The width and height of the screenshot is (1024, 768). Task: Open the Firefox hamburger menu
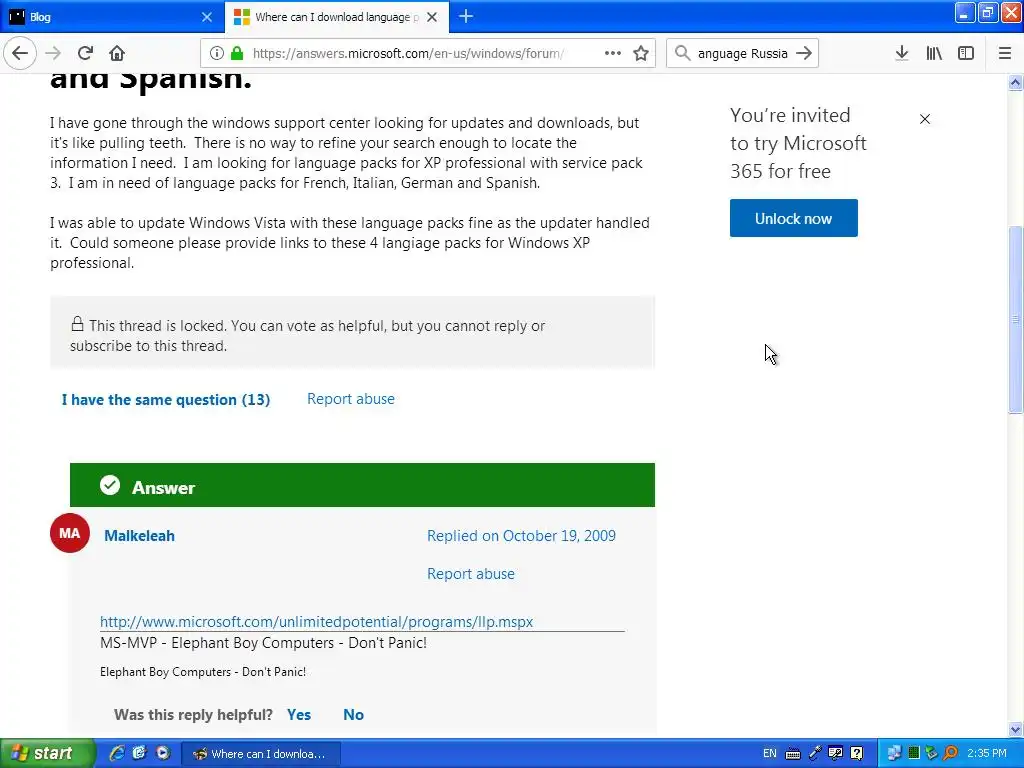click(1004, 54)
